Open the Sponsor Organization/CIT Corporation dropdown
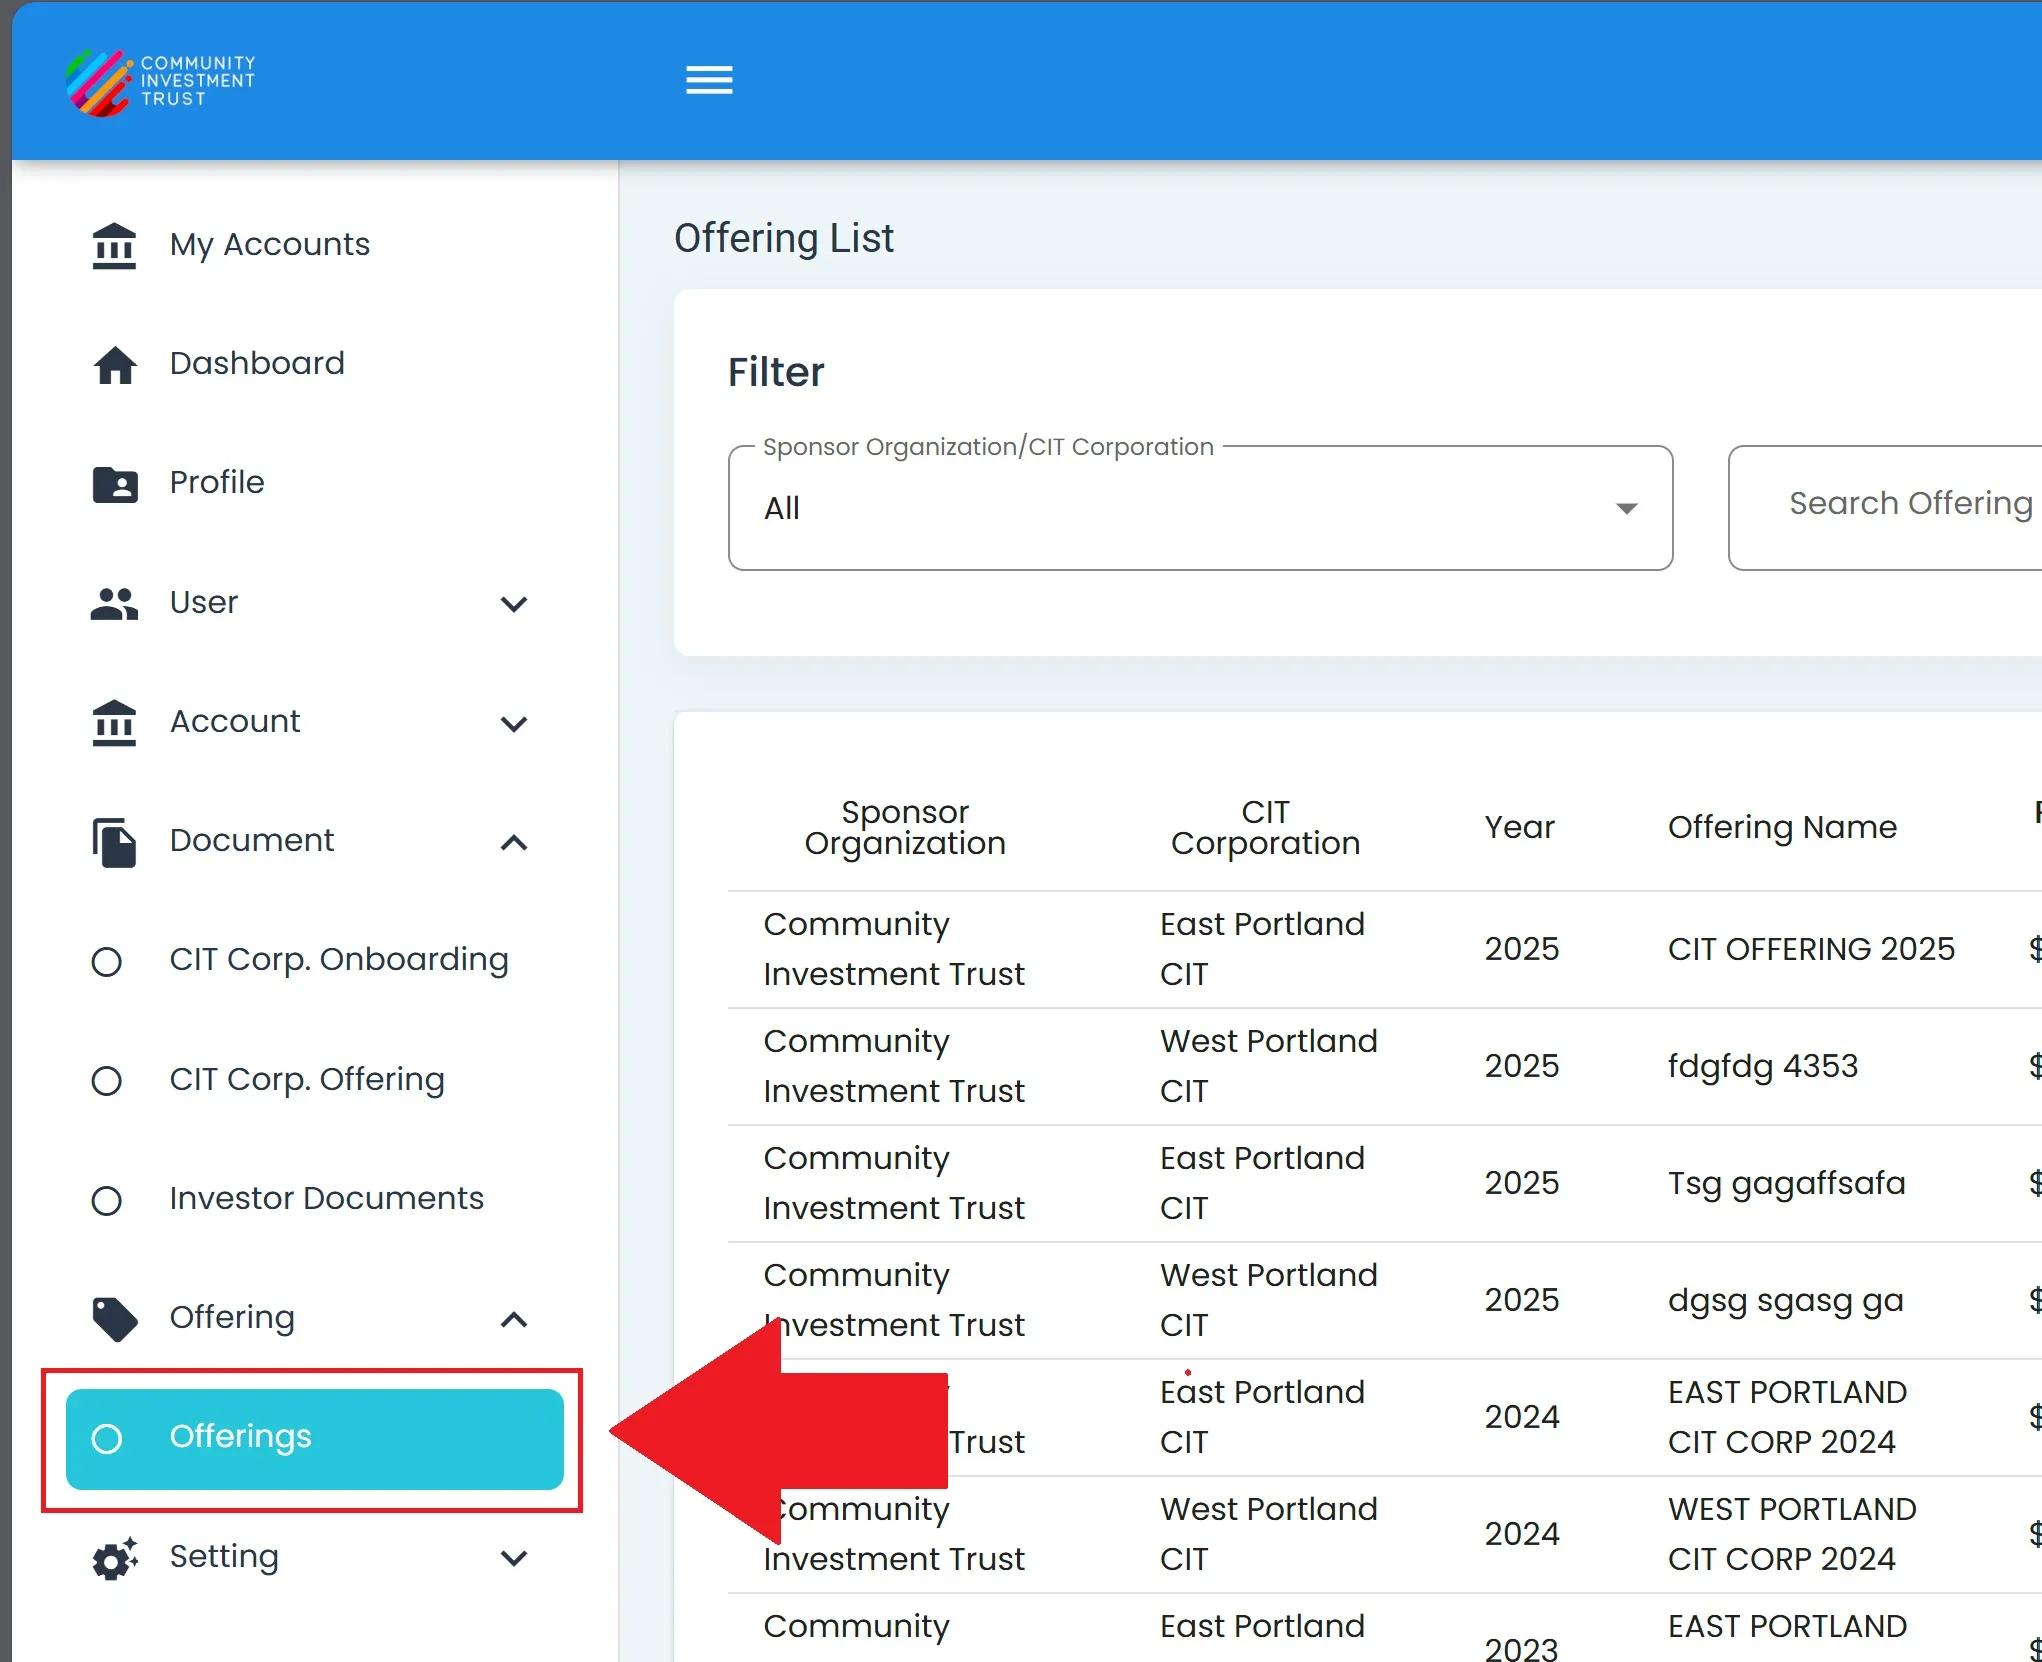This screenshot has width=2042, height=1662. (1200, 508)
